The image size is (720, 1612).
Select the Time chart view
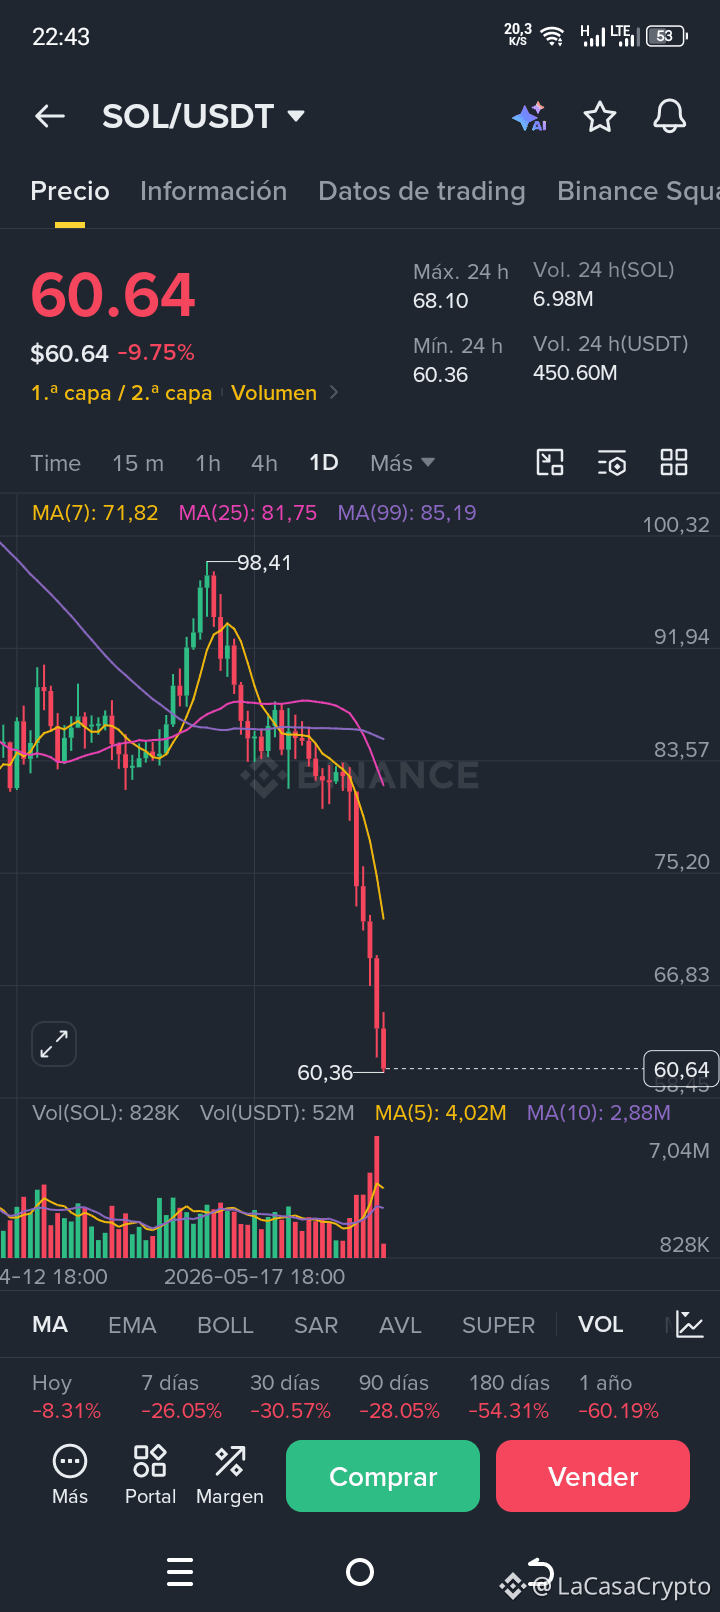[x=55, y=463]
